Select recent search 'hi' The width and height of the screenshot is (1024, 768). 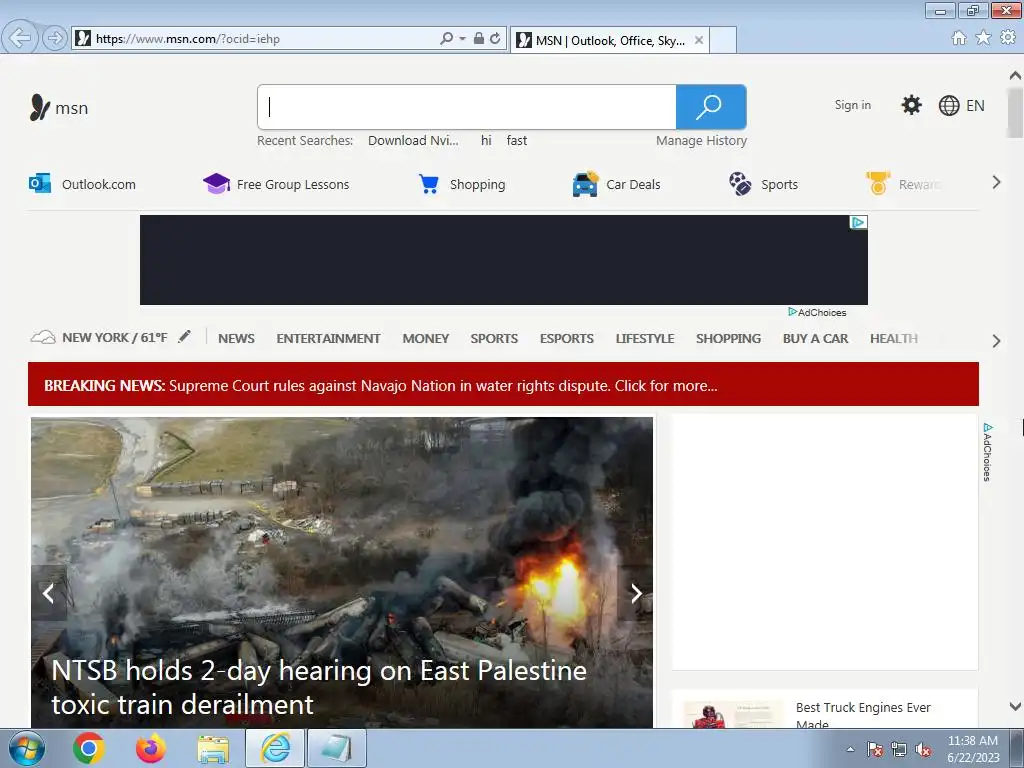(486, 140)
